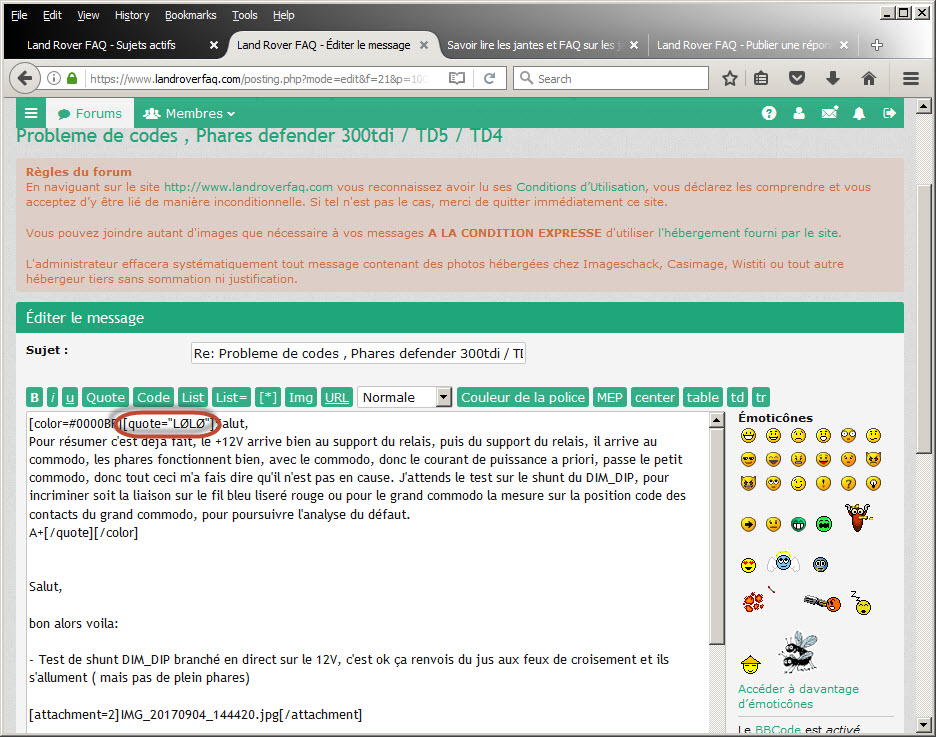Toggle bold BBCode button

[x=35, y=397]
